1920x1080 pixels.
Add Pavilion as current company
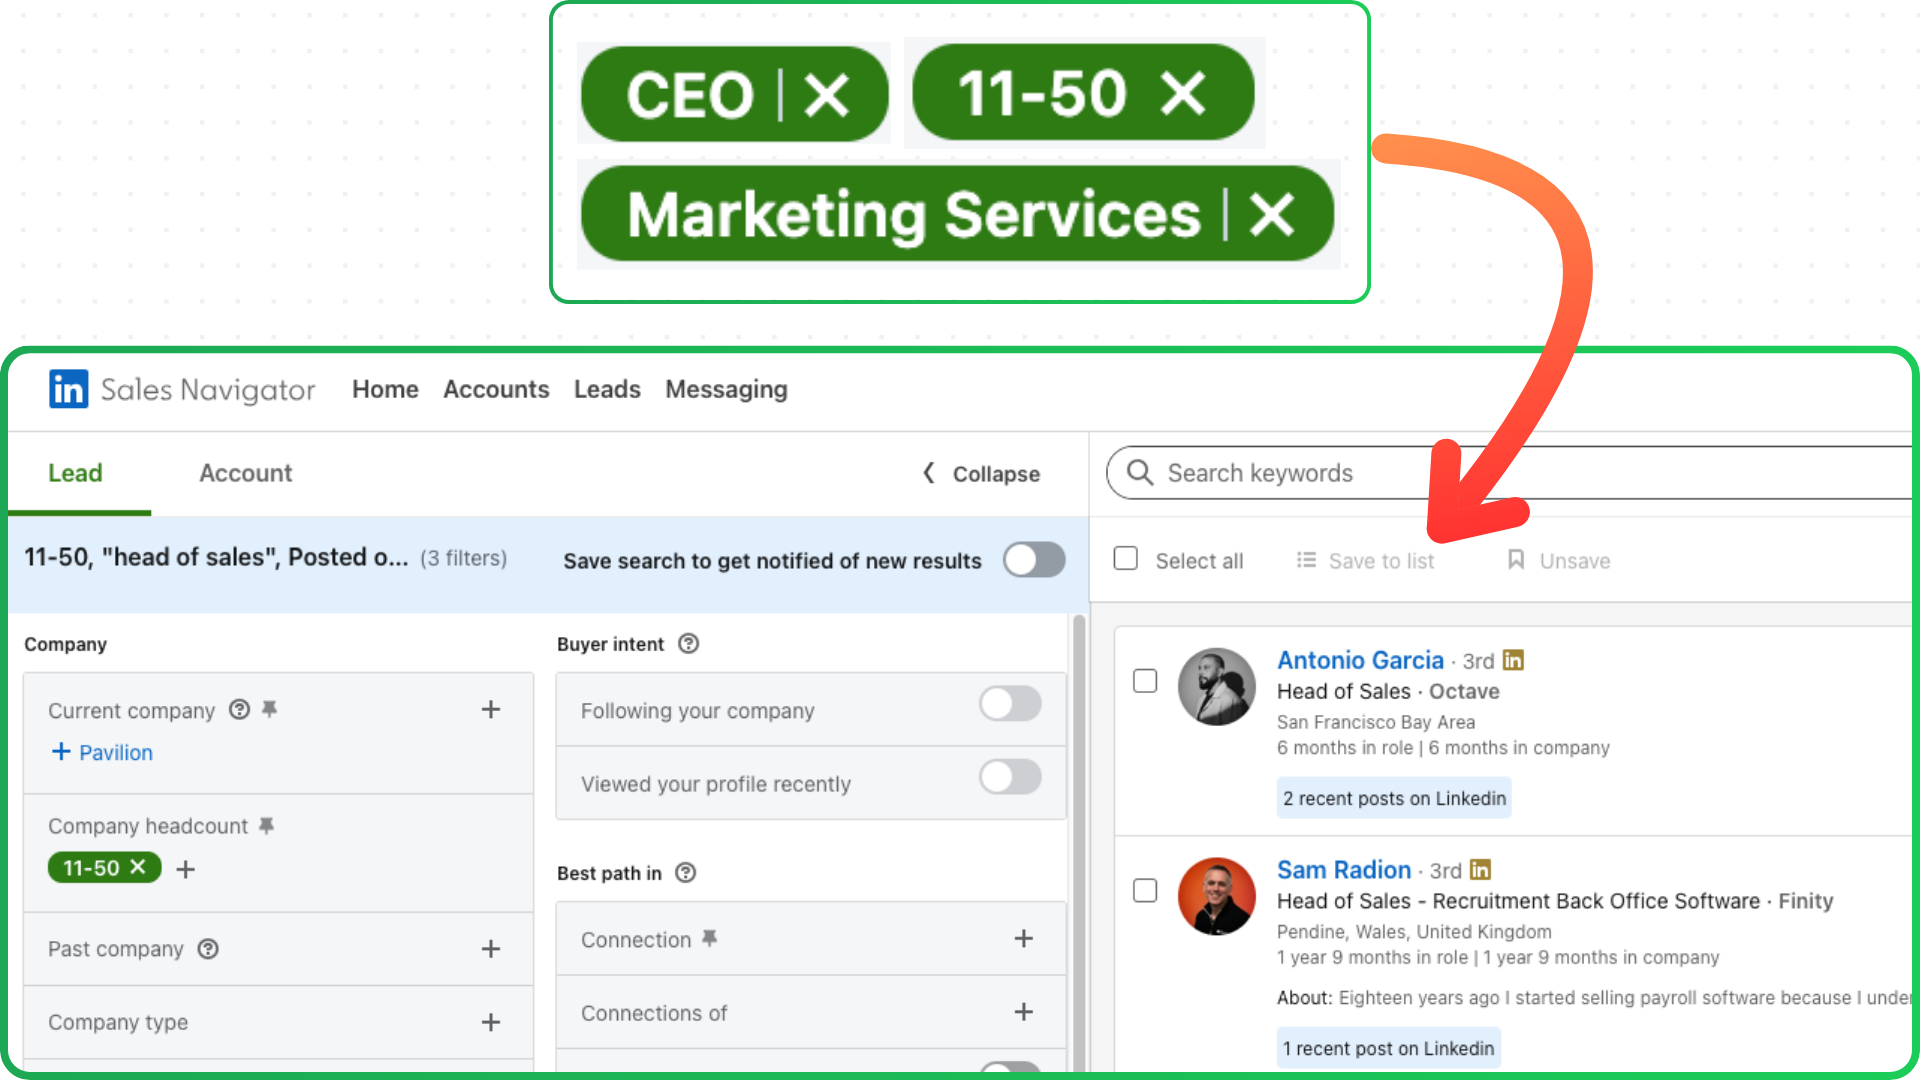click(102, 752)
